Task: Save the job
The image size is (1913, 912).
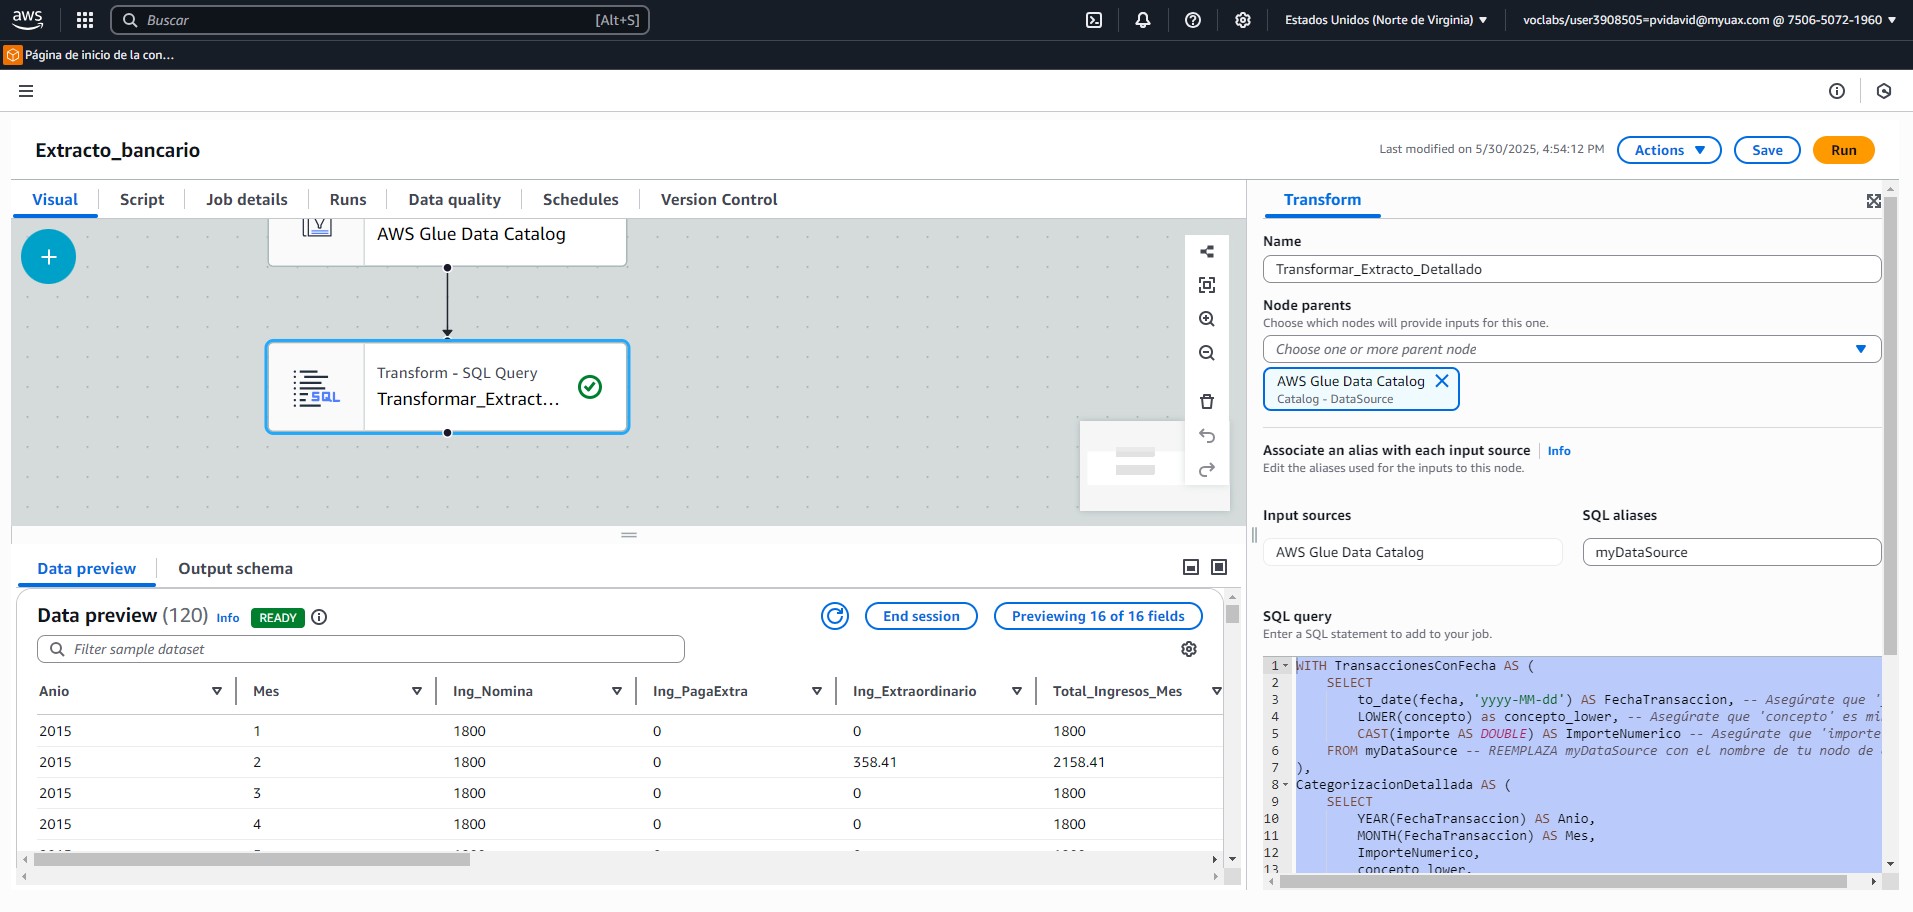Action: 1767,150
